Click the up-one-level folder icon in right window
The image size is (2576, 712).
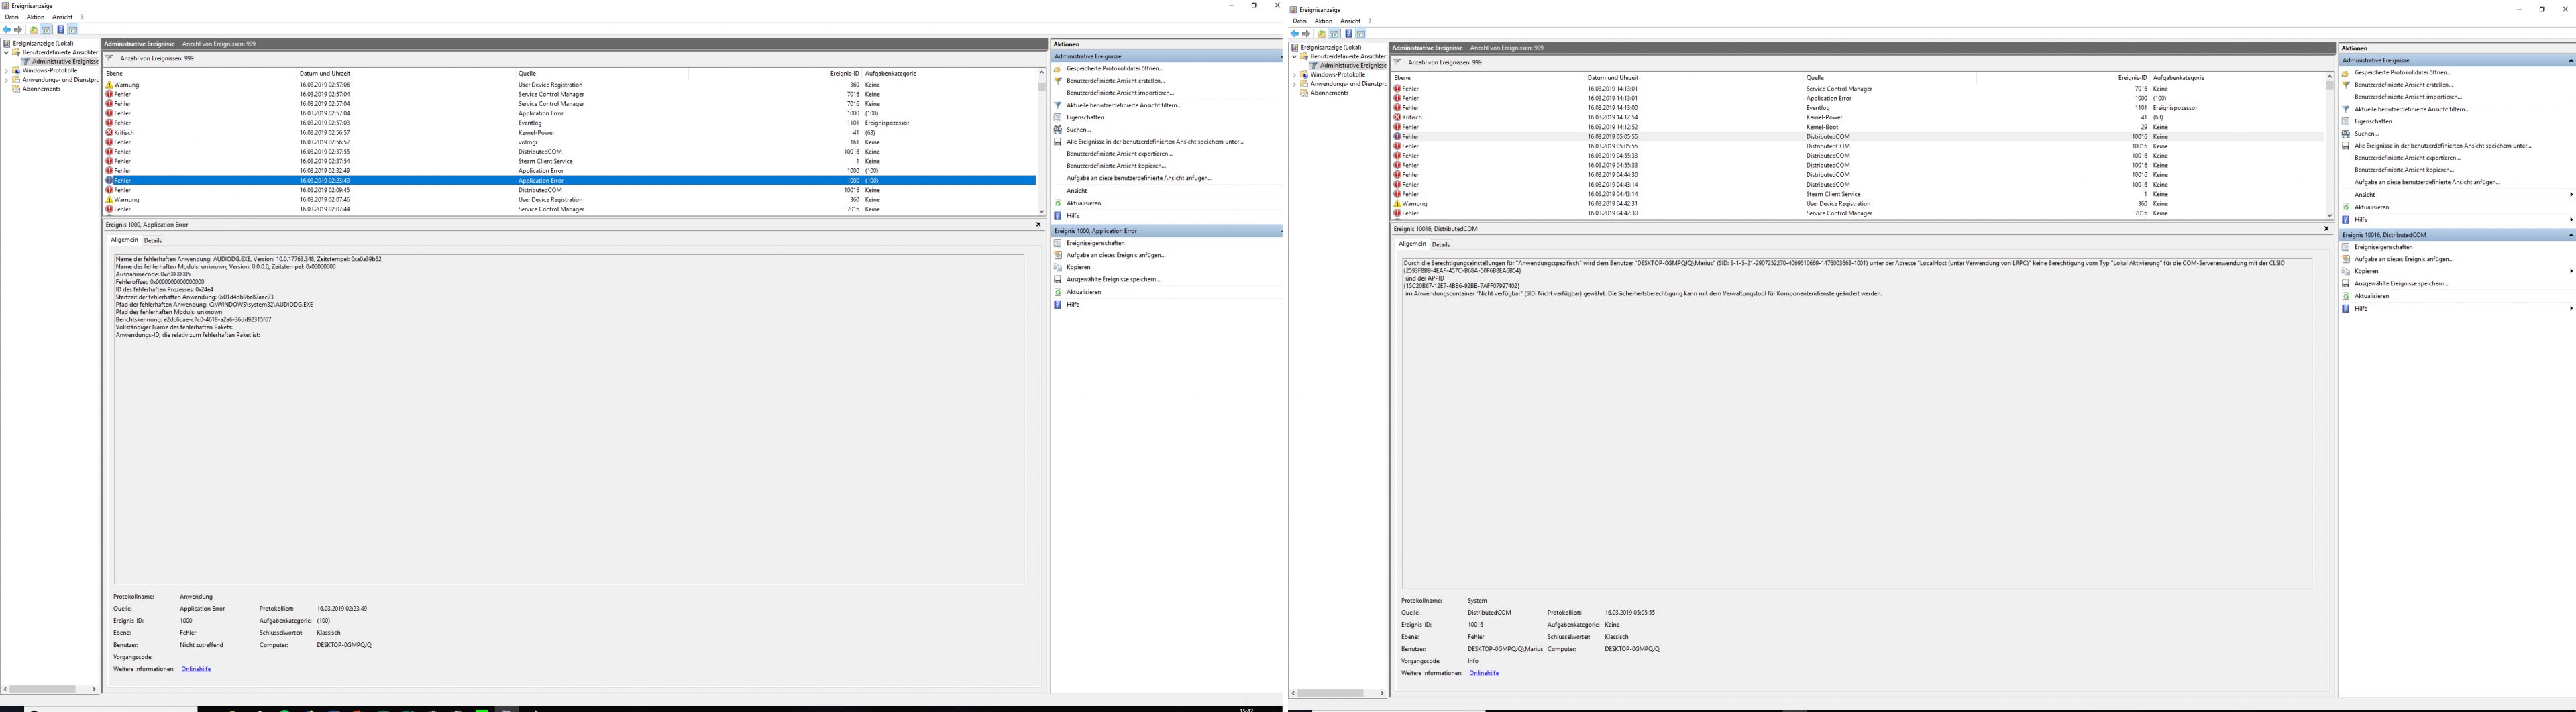coord(1322,34)
